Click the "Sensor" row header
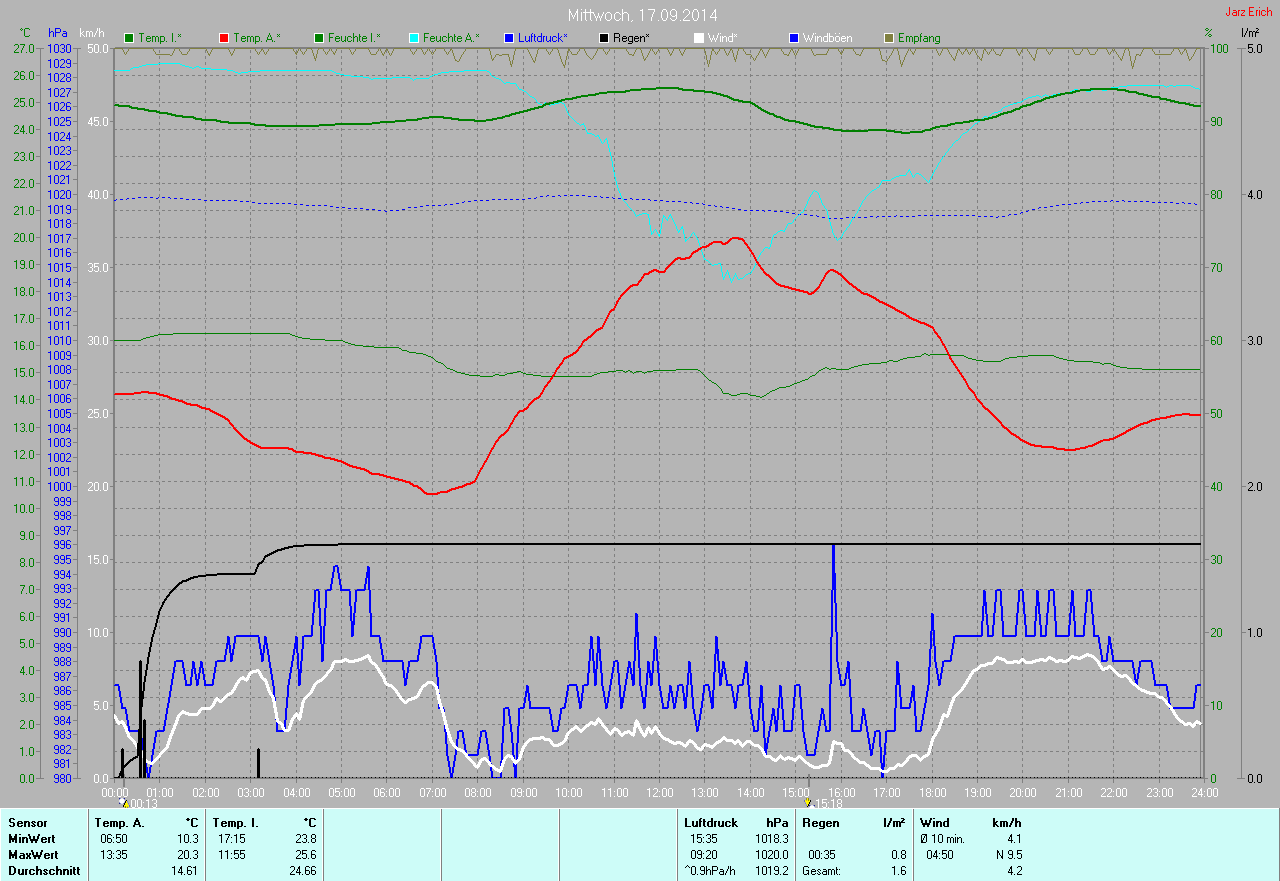This screenshot has width=1280, height=881. (27, 823)
